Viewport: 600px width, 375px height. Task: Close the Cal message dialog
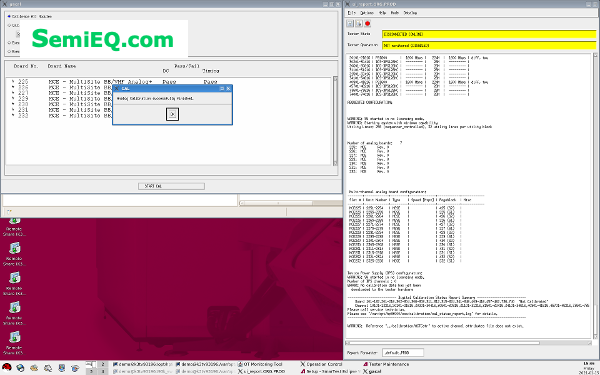[x=228, y=88]
